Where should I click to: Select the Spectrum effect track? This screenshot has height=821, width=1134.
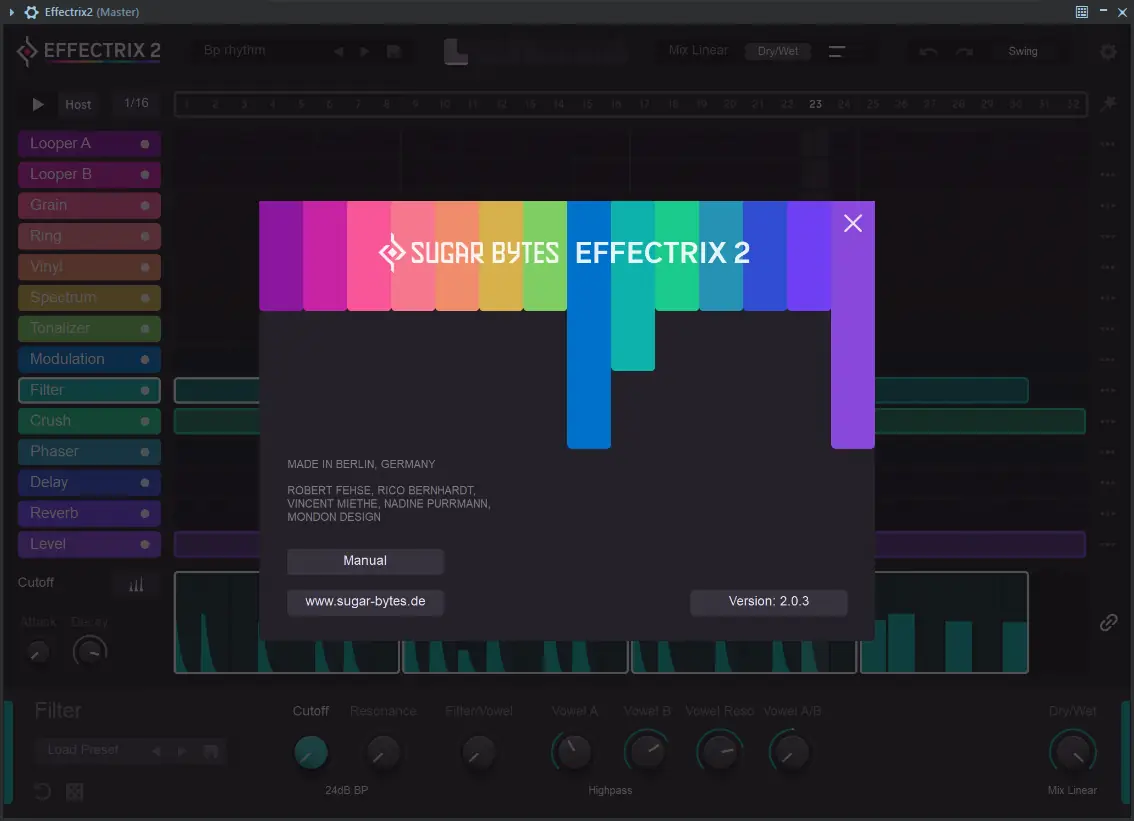click(x=89, y=297)
